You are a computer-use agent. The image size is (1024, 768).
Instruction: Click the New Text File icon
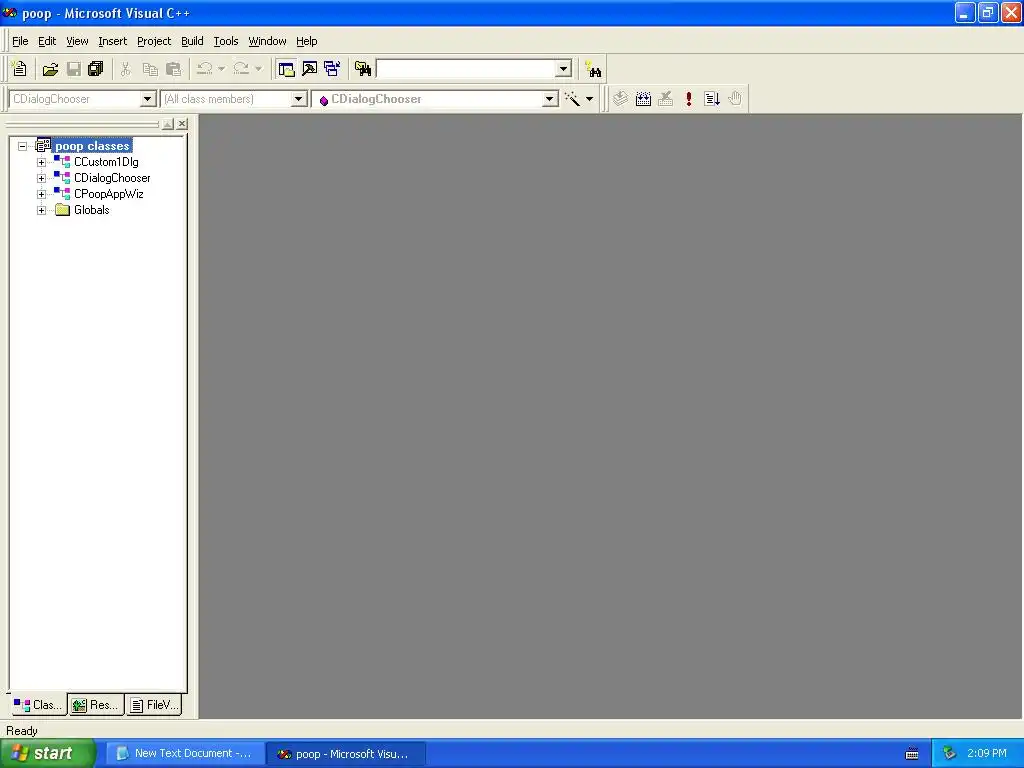(x=20, y=69)
